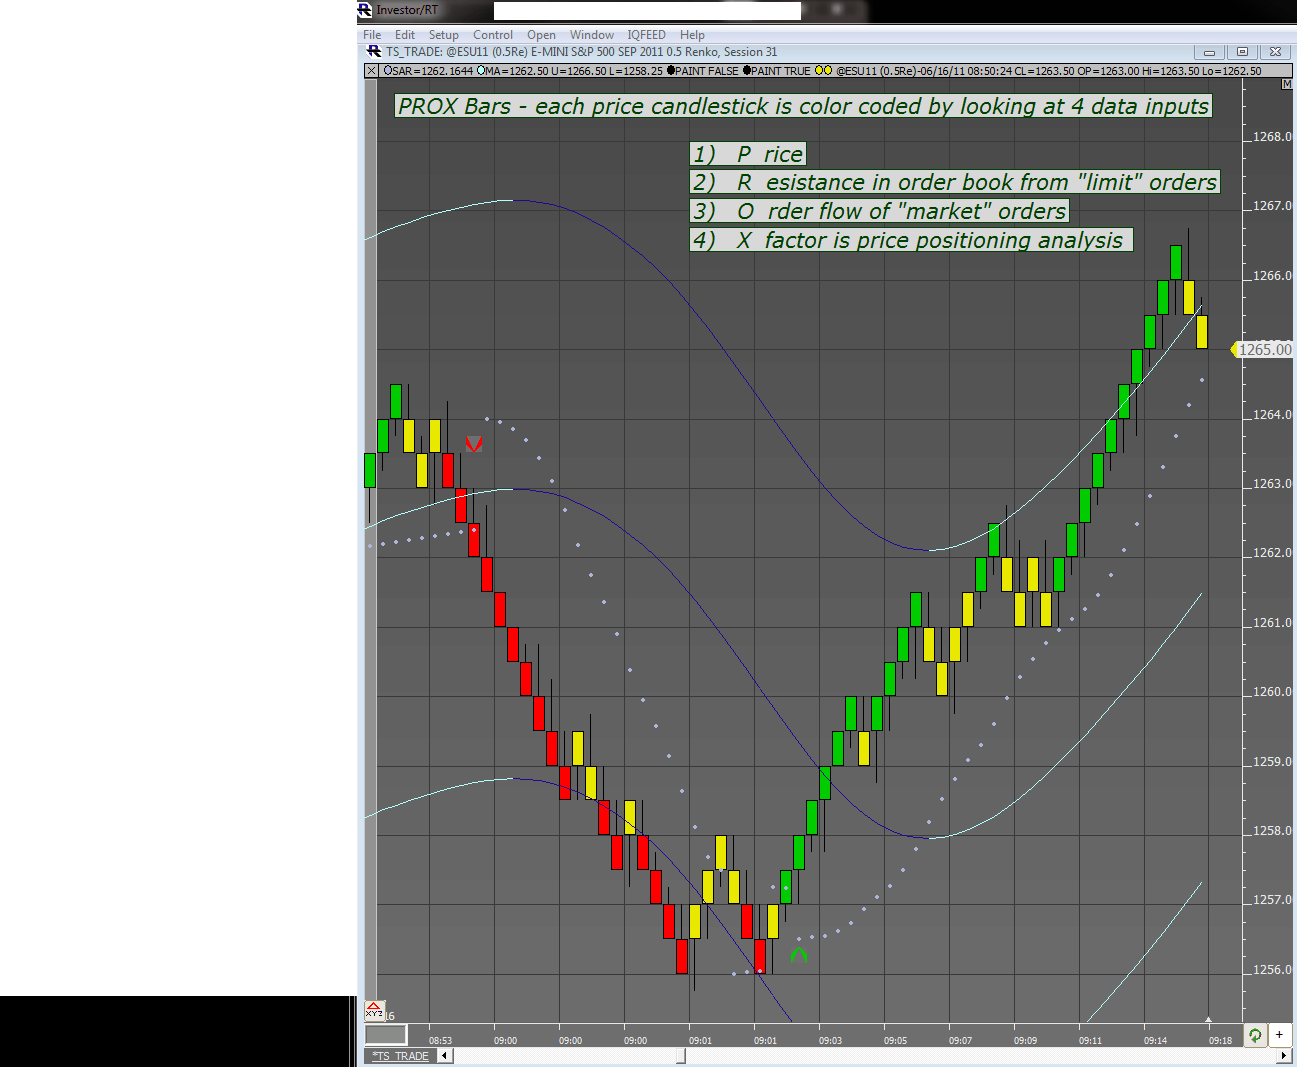Click the Investor/RT application icon
The width and height of the screenshot is (1297, 1067).
[365, 10]
